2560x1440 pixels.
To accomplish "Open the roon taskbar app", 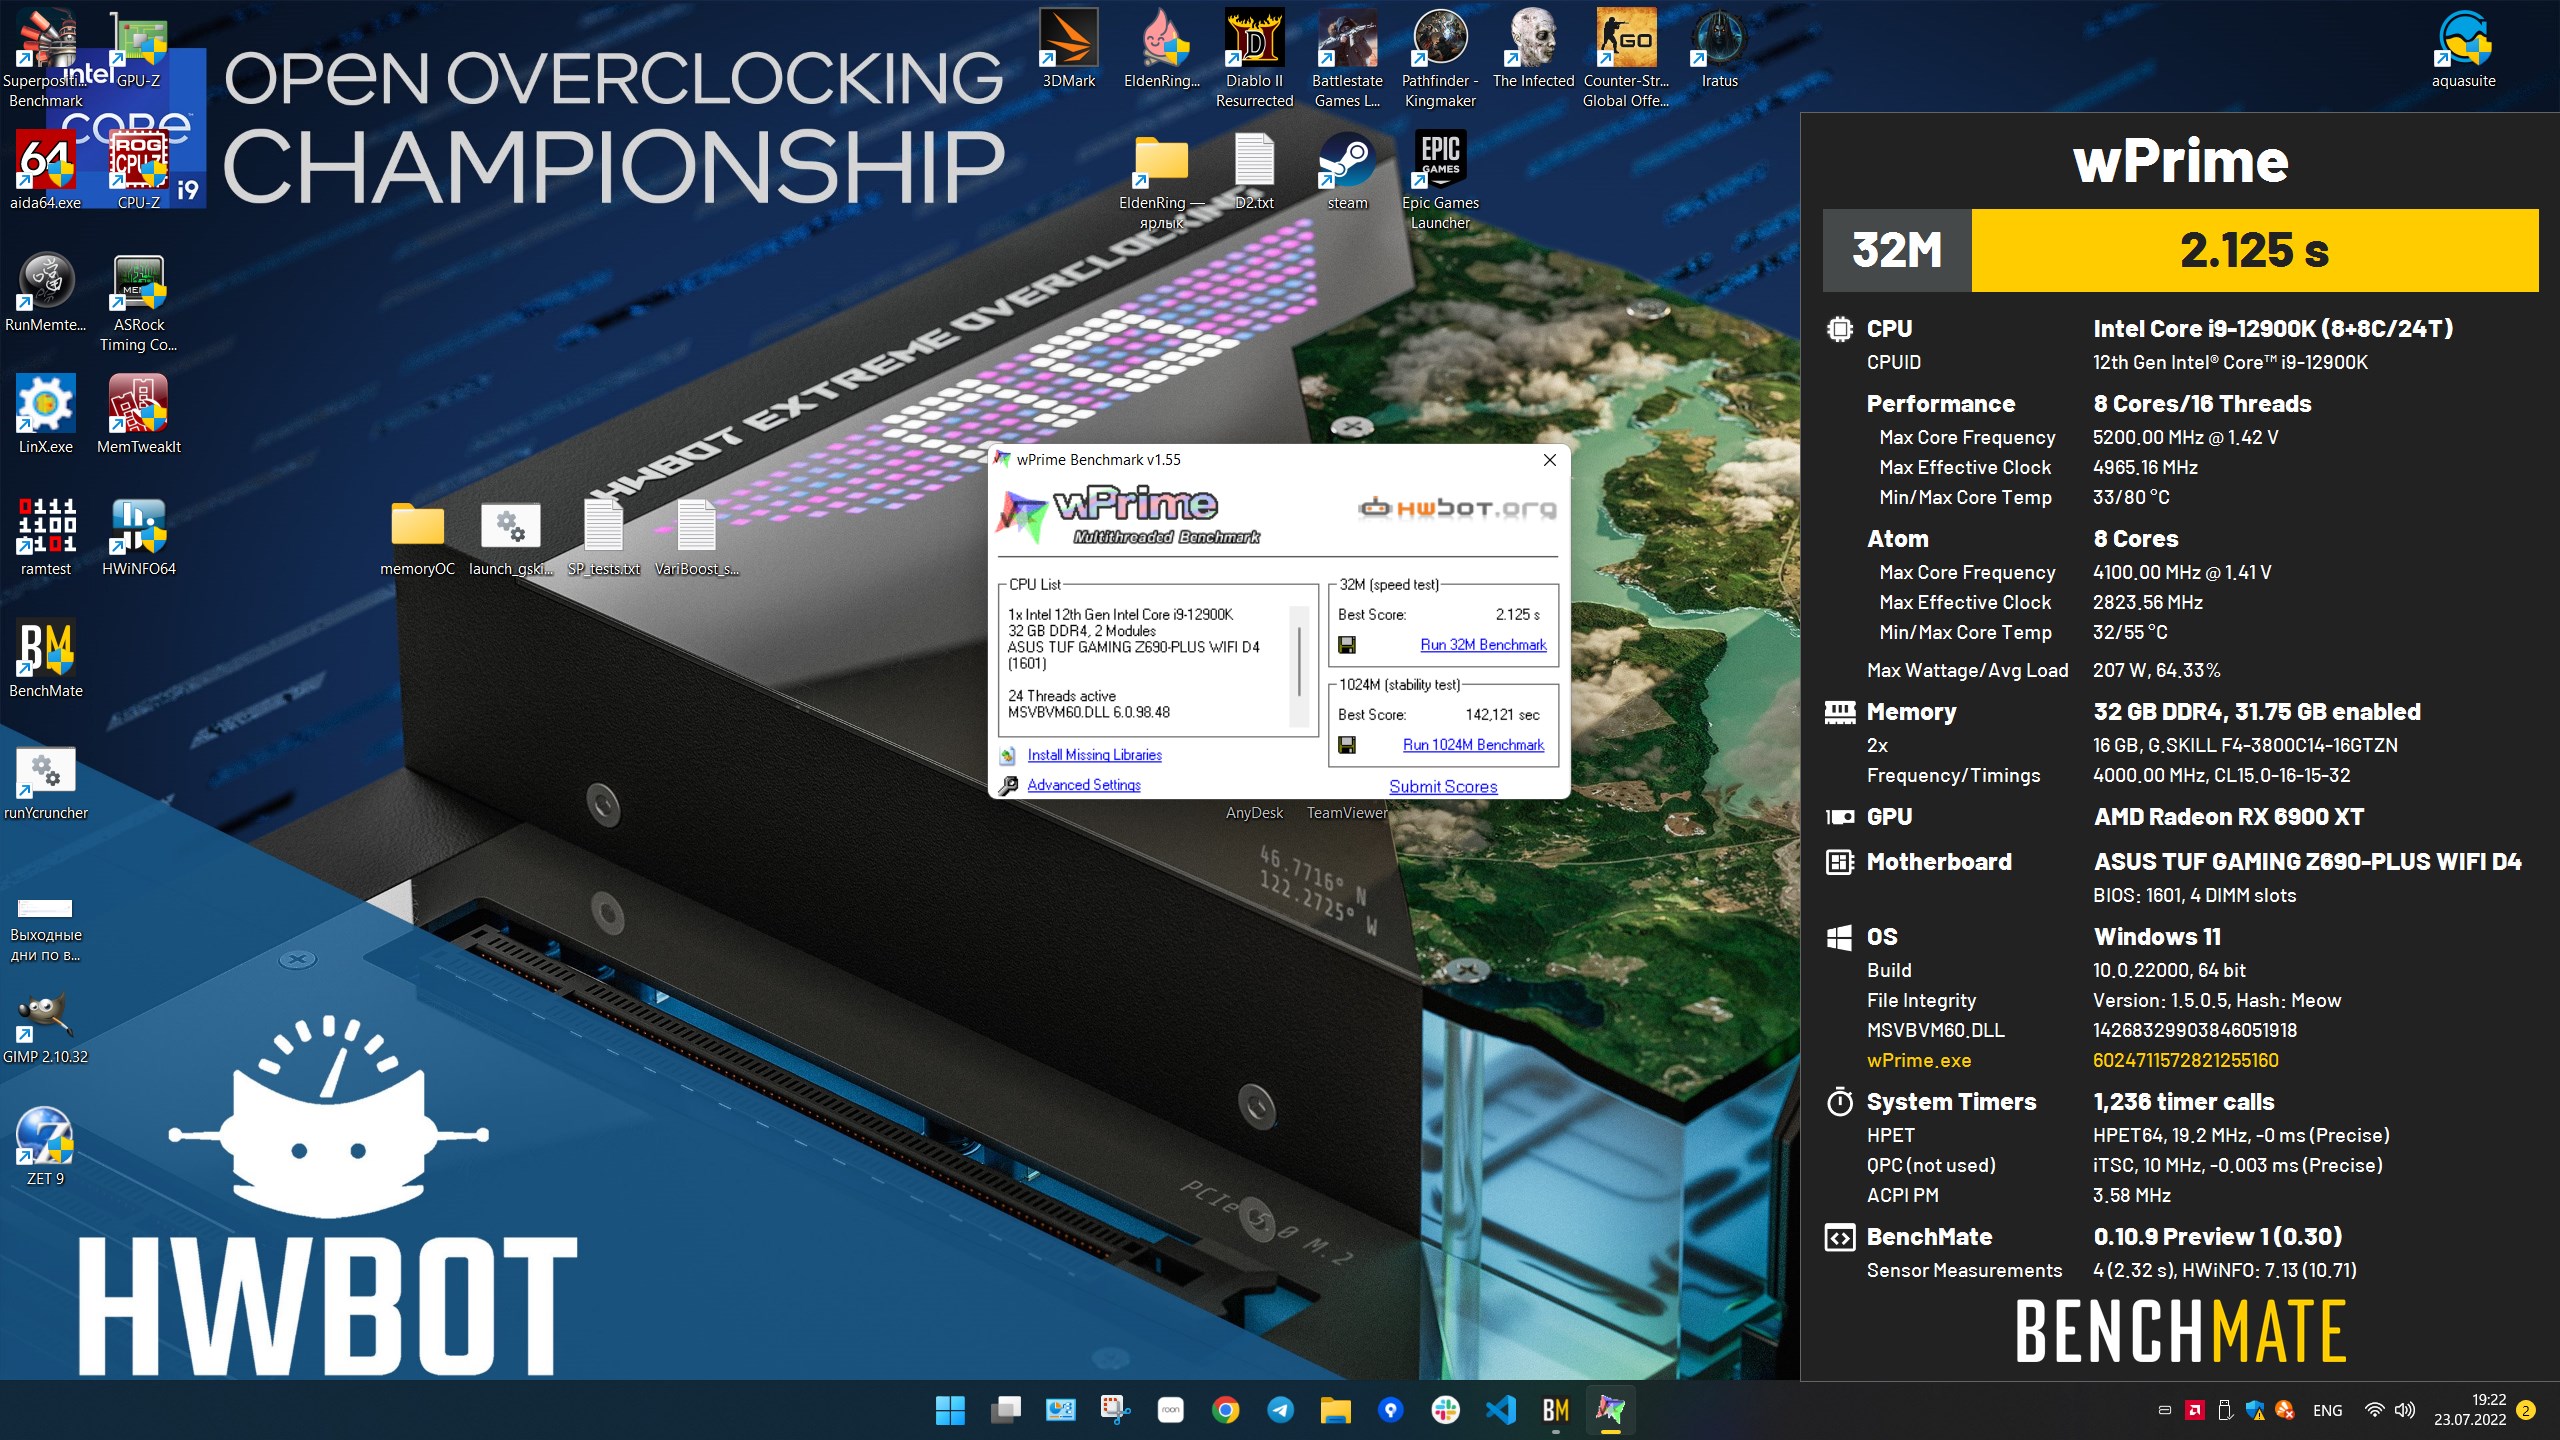I will [1170, 1410].
